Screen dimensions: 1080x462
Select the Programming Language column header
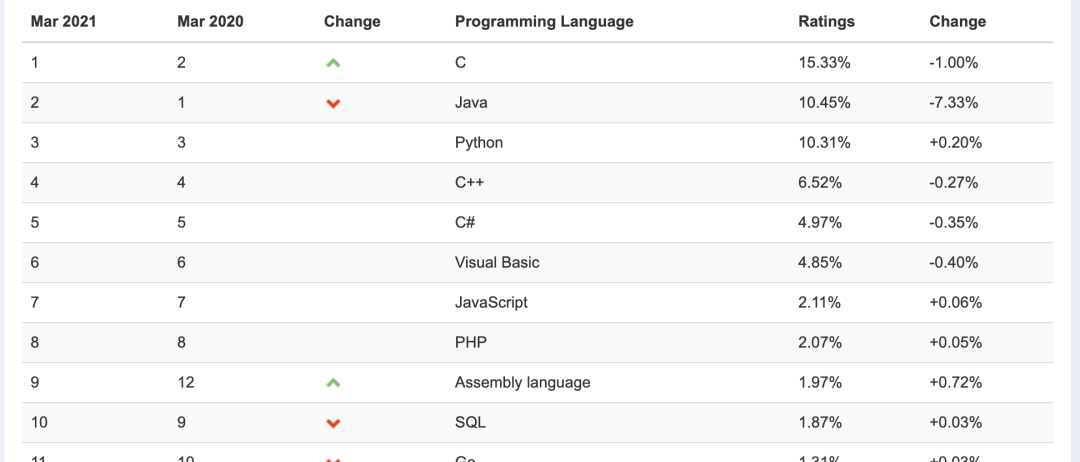544,21
